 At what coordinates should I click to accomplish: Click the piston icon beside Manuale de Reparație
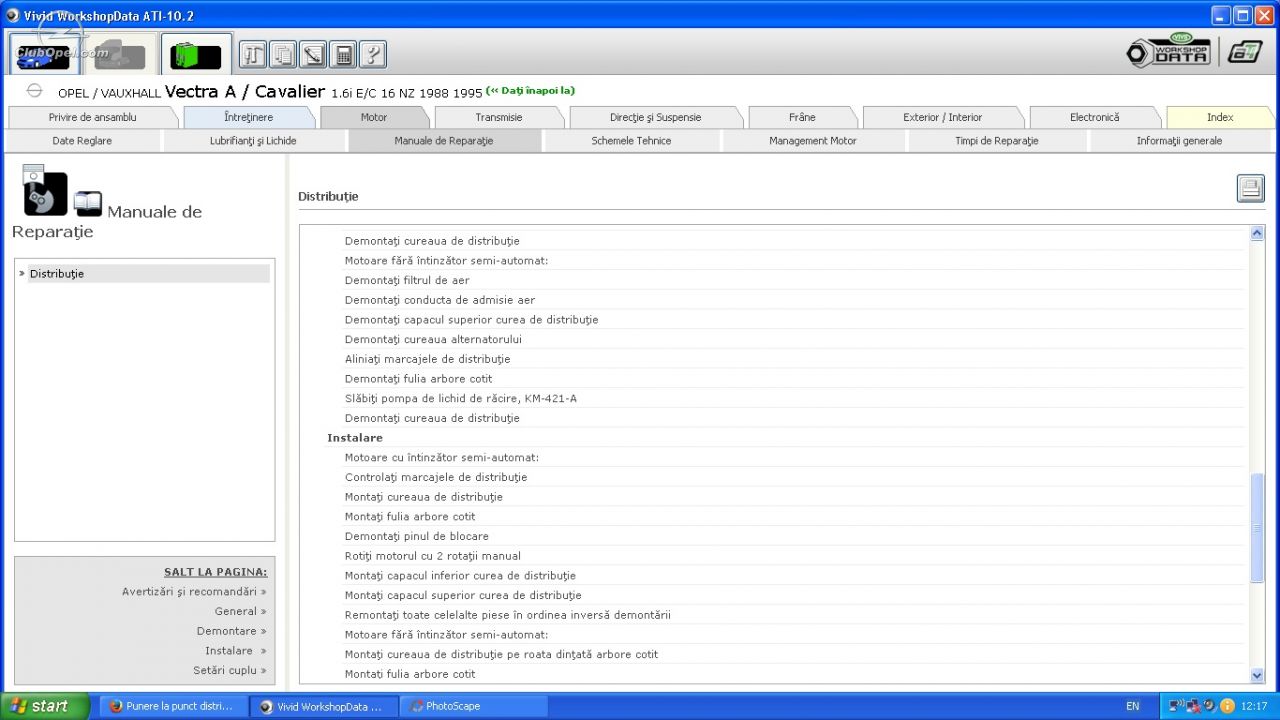pyautogui.click(x=43, y=190)
